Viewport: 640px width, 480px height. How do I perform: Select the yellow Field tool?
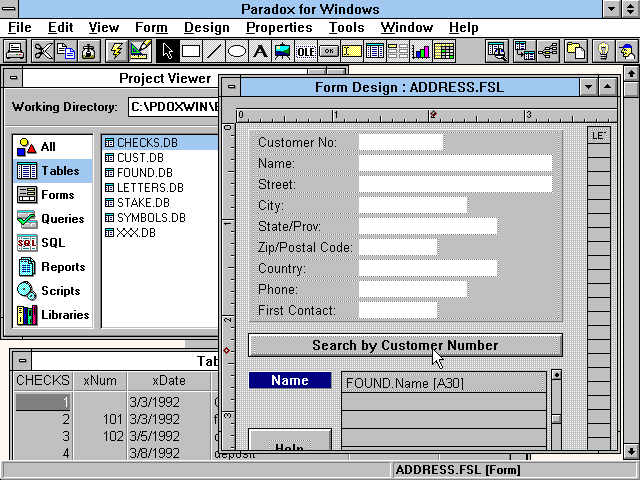[x=352, y=51]
